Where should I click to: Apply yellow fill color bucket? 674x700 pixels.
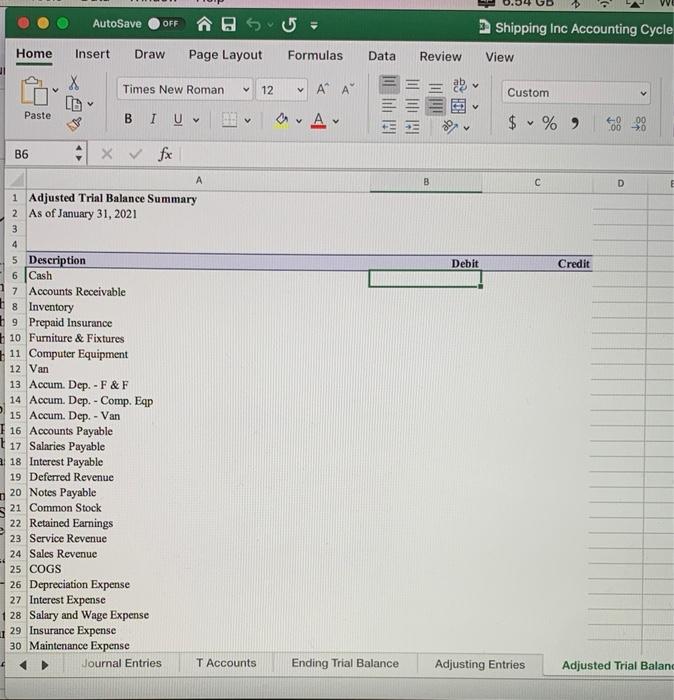pos(281,121)
